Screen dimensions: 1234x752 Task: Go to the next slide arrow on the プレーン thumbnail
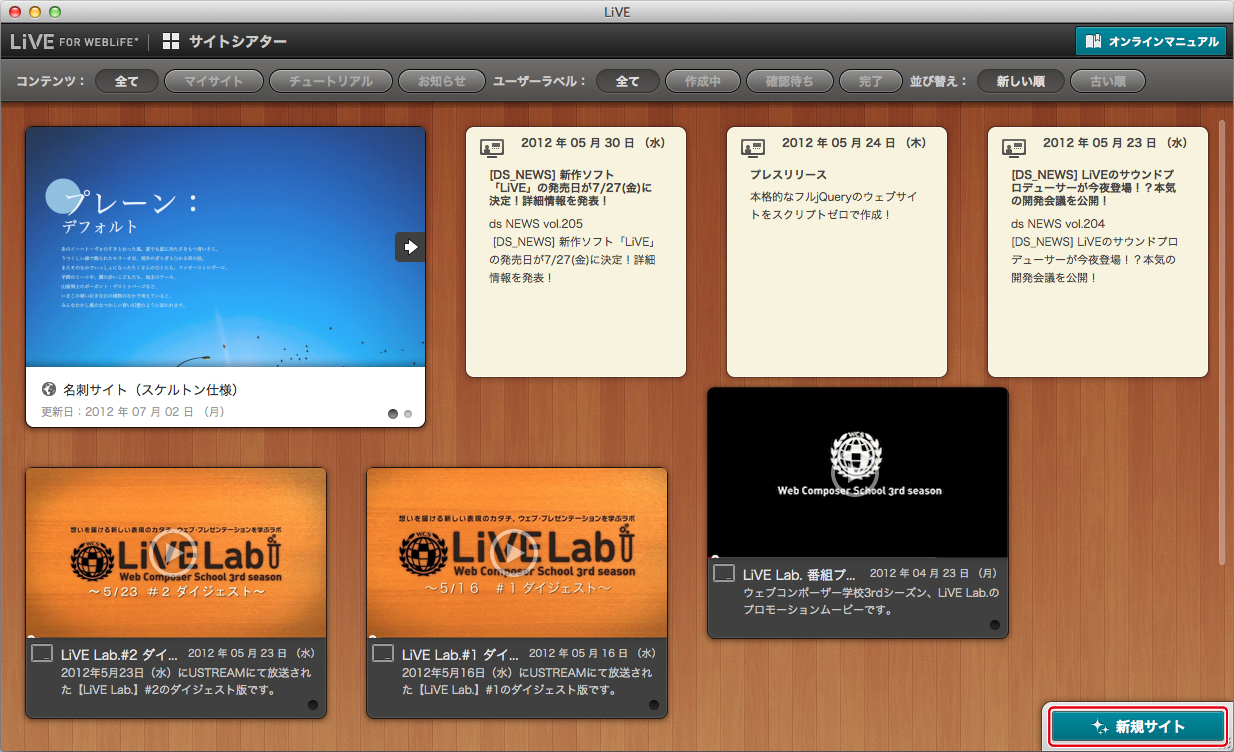click(410, 247)
